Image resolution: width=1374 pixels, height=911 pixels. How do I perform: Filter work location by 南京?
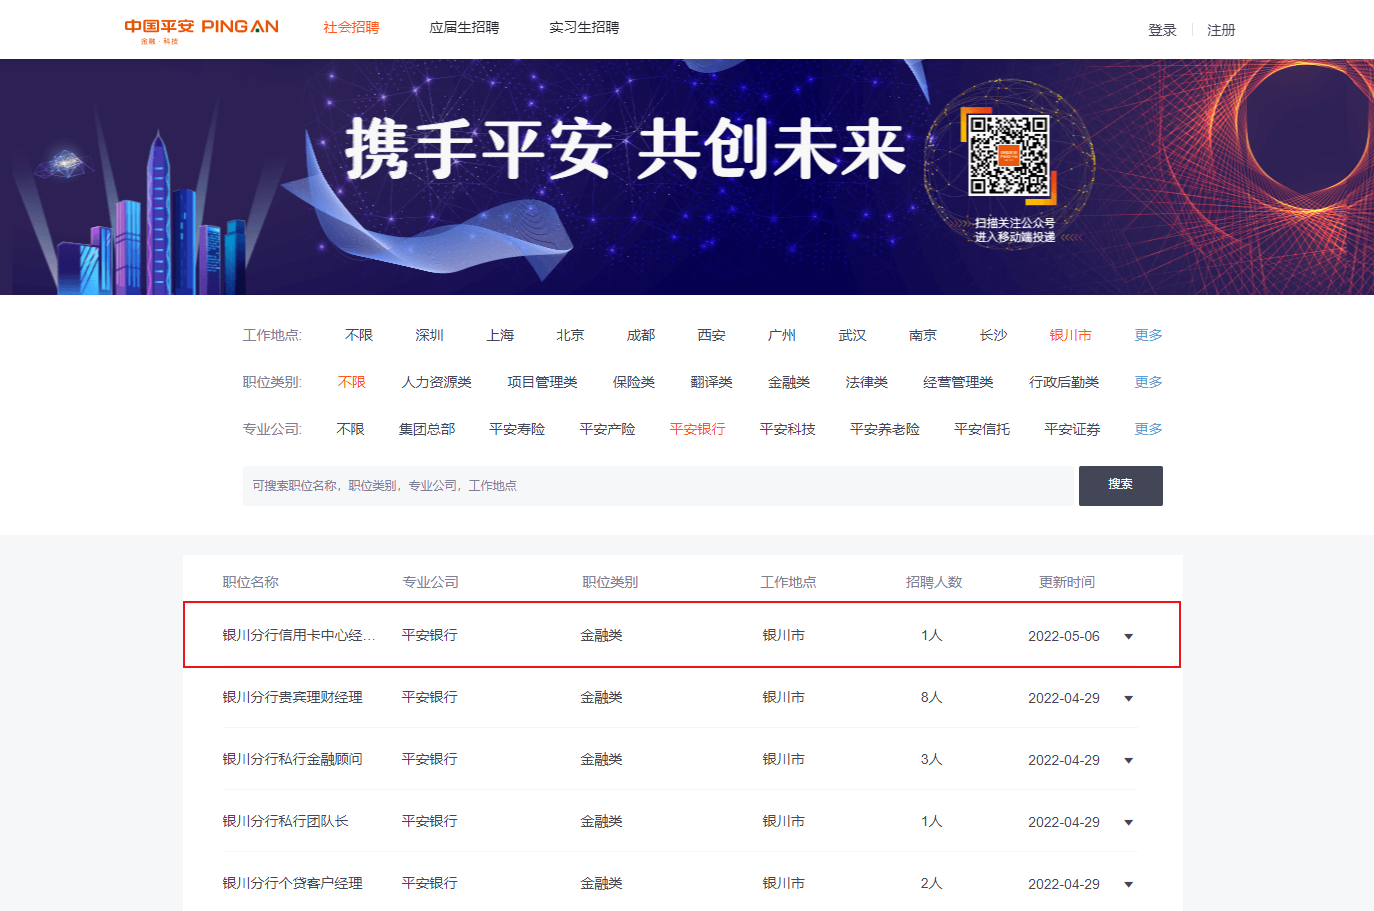click(x=923, y=335)
